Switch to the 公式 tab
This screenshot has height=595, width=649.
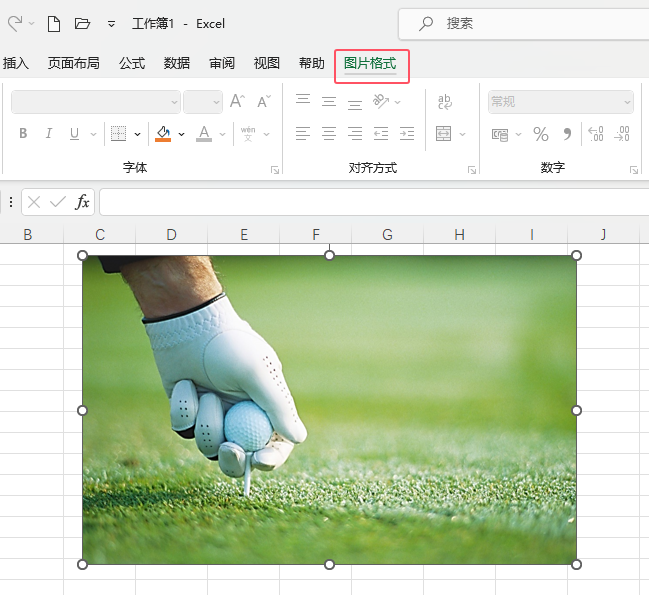(132, 63)
